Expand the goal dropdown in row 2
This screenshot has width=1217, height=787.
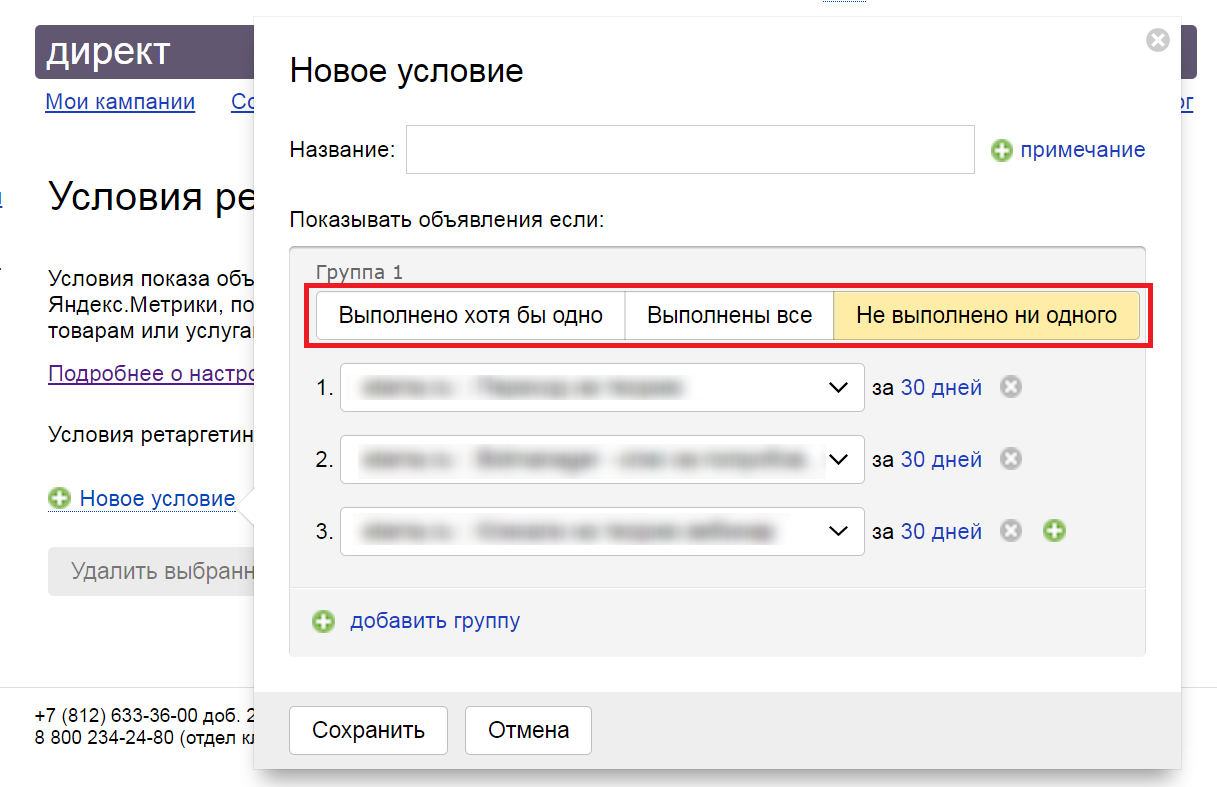(602, 459)
